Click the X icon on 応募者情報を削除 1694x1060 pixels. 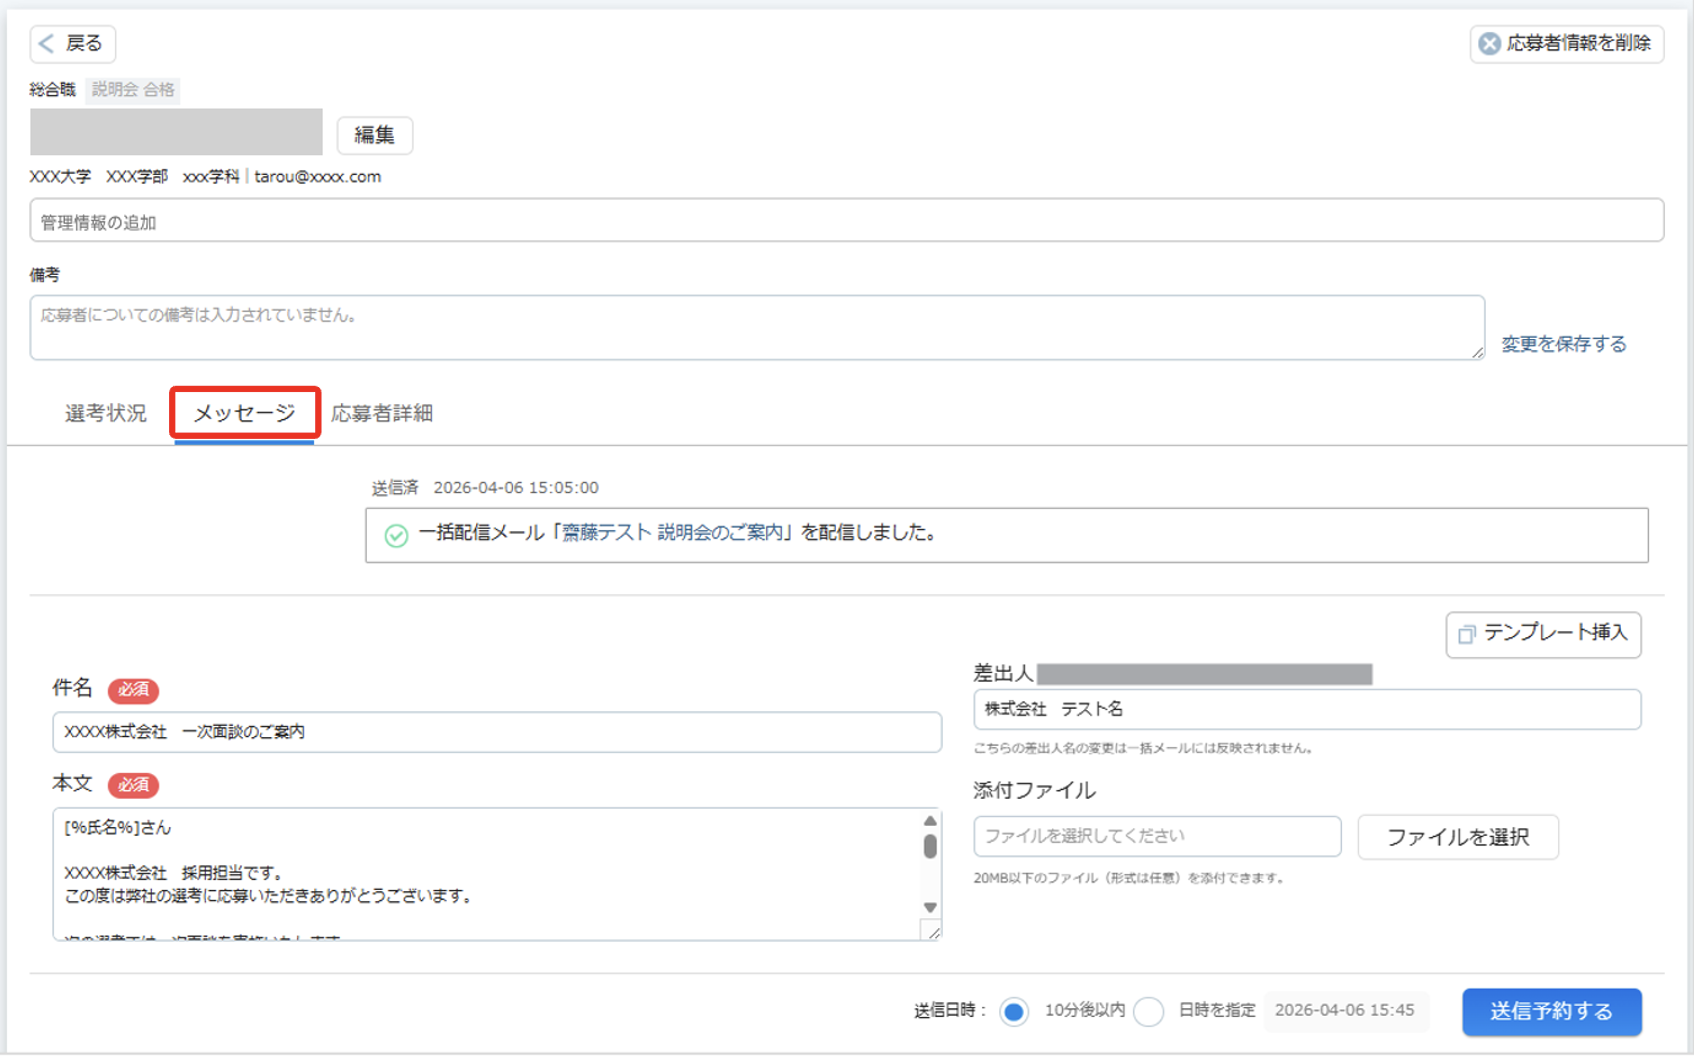[x=1489, y=44]
